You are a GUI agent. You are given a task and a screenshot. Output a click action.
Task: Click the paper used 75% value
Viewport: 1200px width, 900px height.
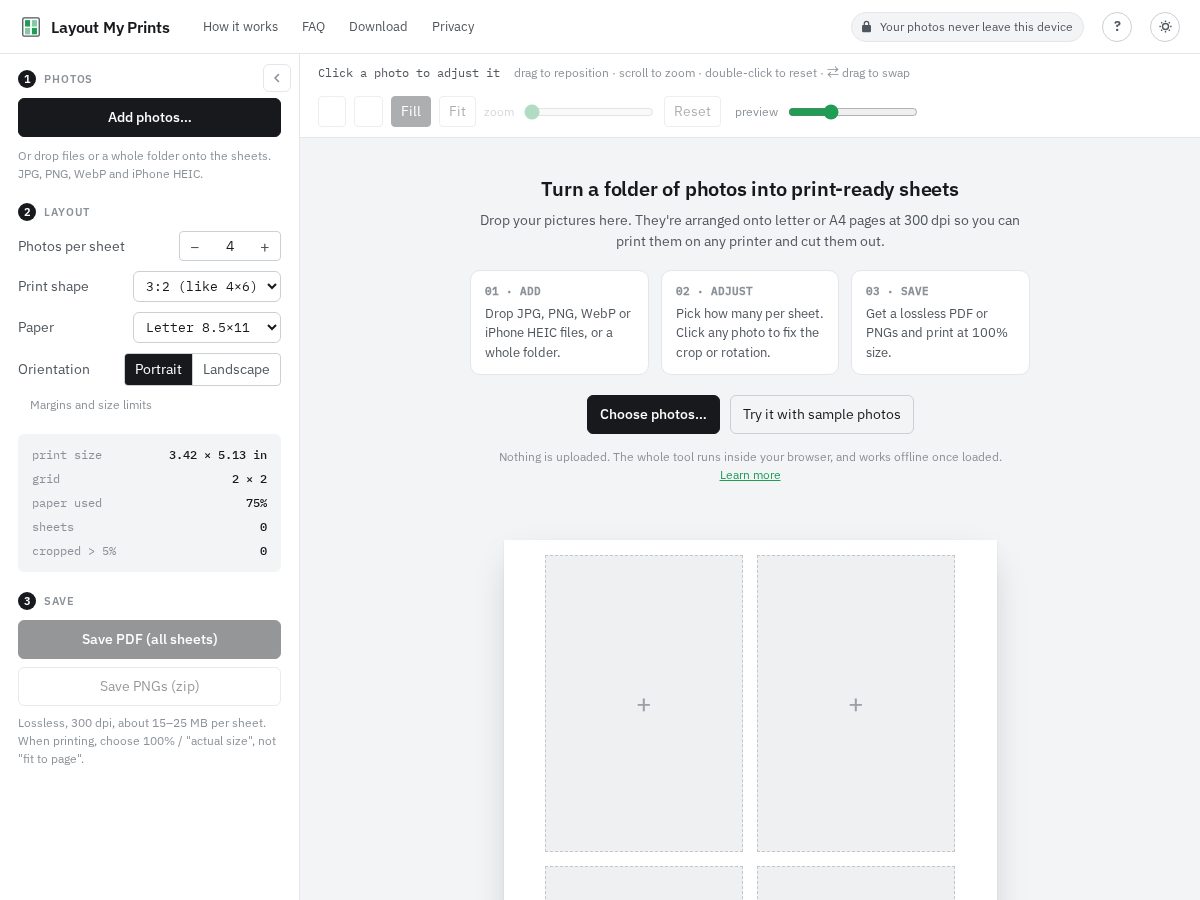(x=256, y=503)
